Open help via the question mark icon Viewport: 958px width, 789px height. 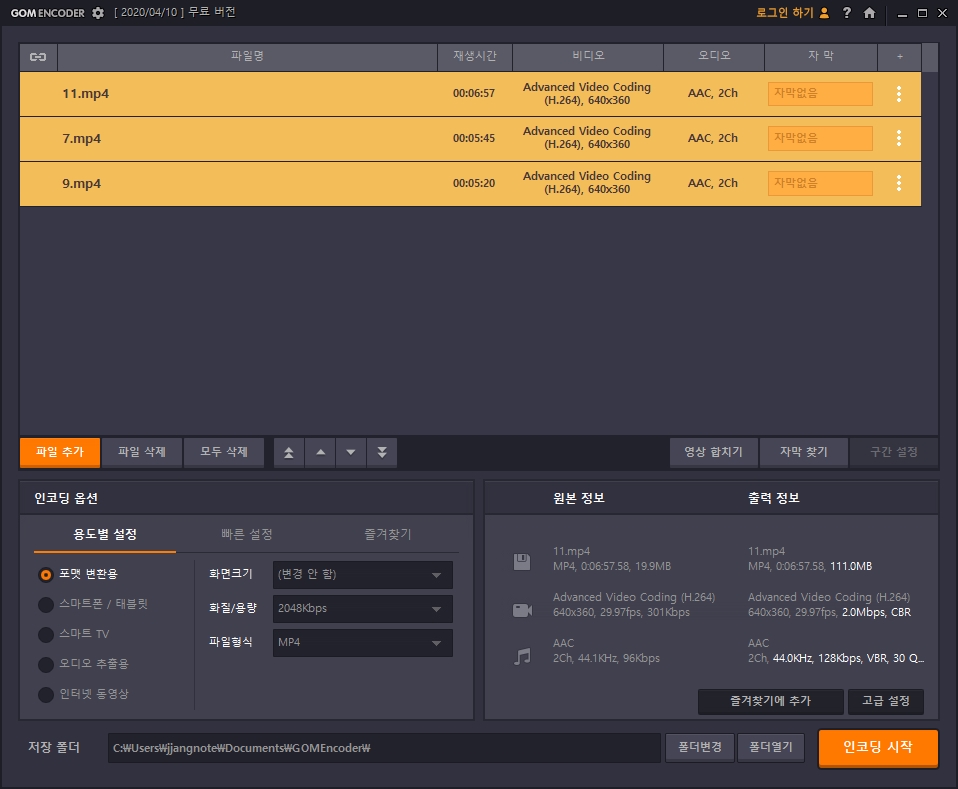[x=847, y=13]
